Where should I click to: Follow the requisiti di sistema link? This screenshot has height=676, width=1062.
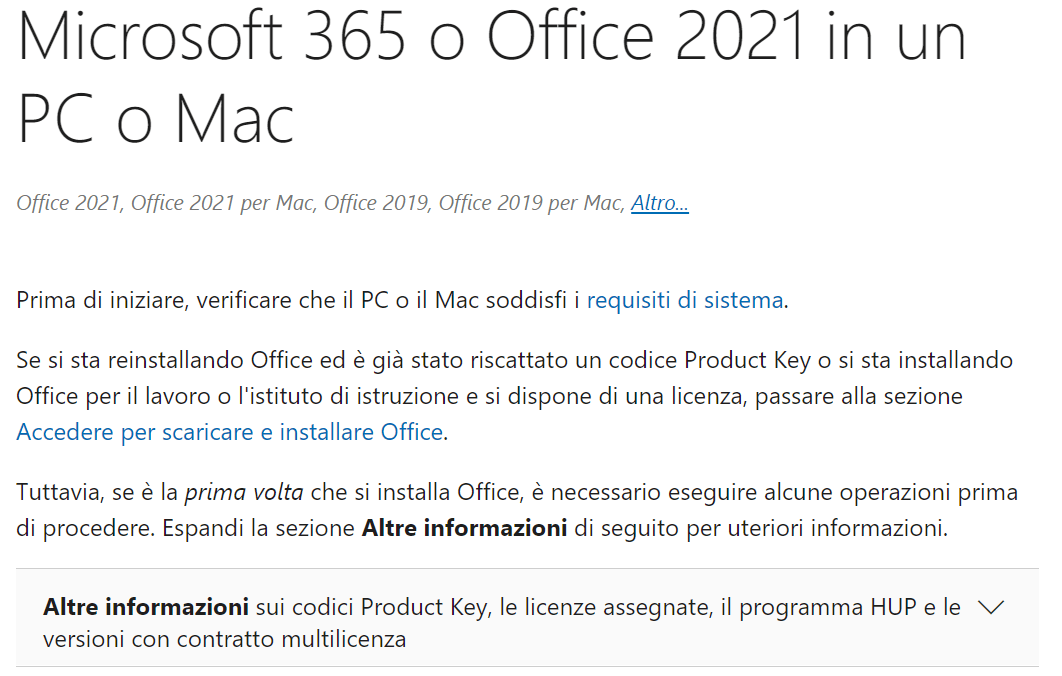pyautogui.click(x=685, y=300)
